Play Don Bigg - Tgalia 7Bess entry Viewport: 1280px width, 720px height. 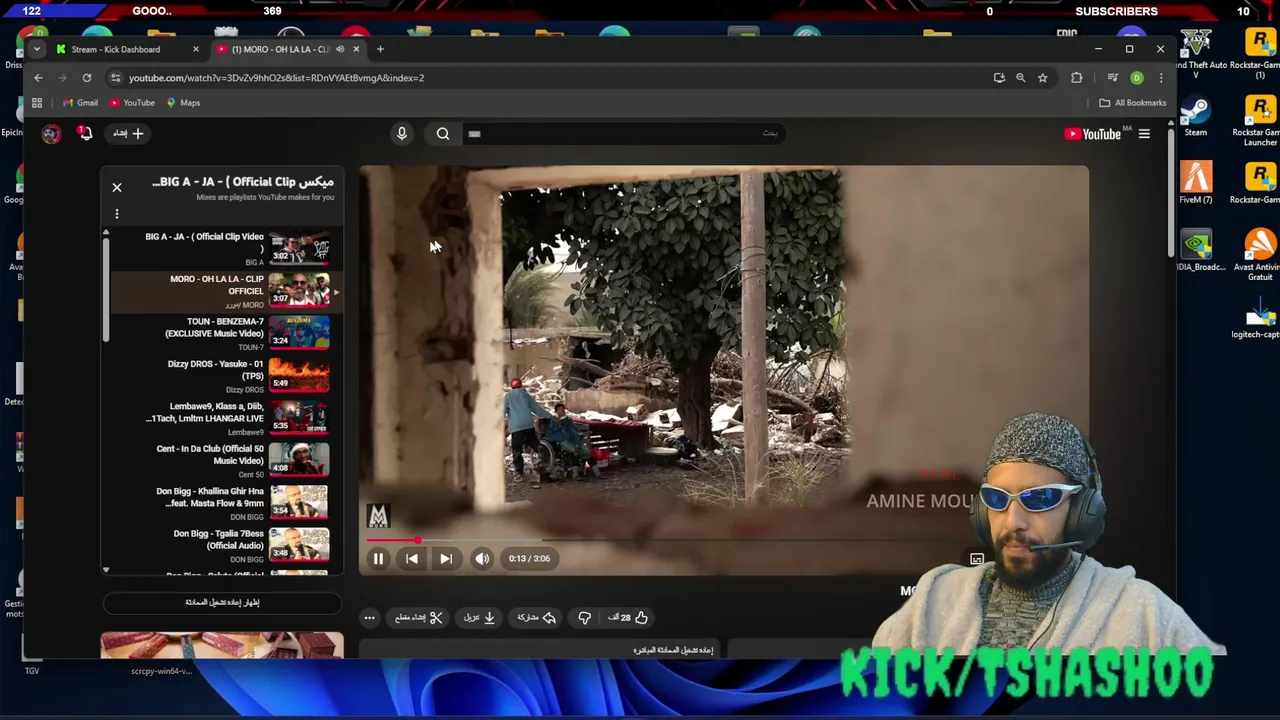click(x=222, y=546)
